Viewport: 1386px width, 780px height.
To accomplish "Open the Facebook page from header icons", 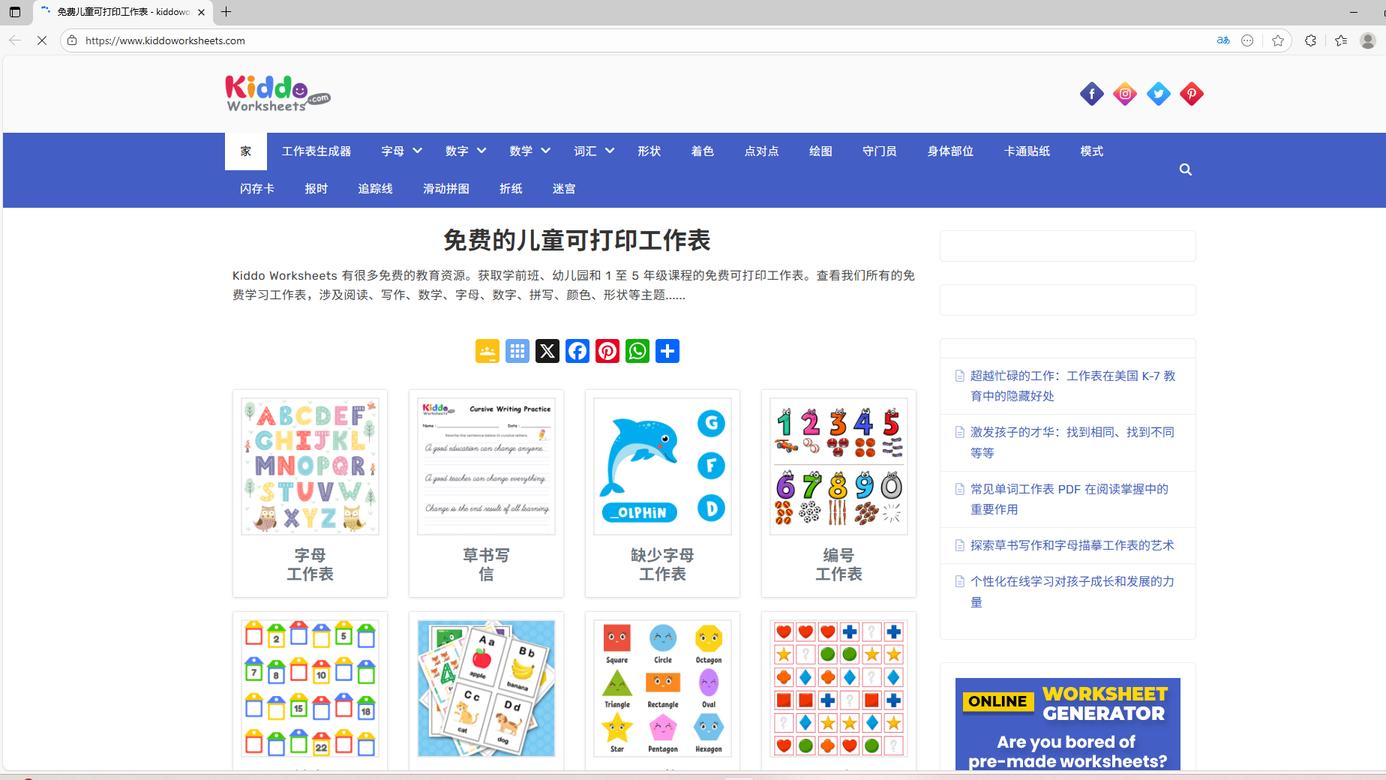I will click(1091, 94).
